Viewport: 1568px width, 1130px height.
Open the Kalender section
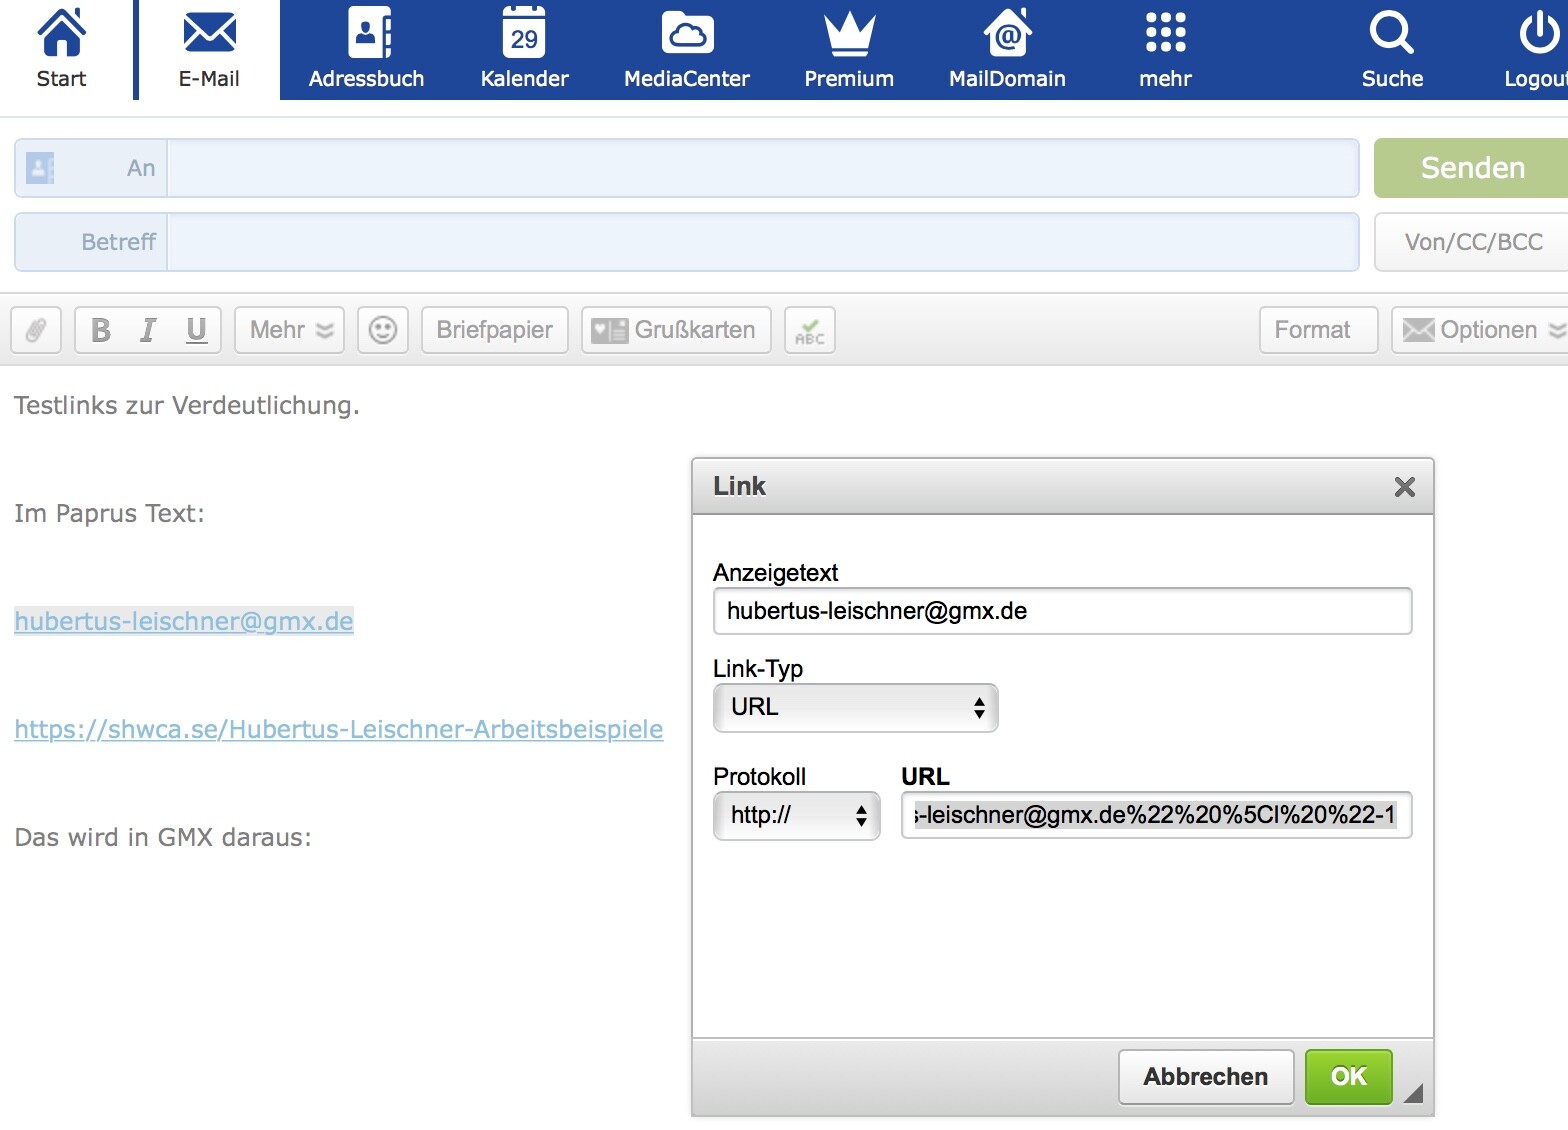[x=524, y=49]
